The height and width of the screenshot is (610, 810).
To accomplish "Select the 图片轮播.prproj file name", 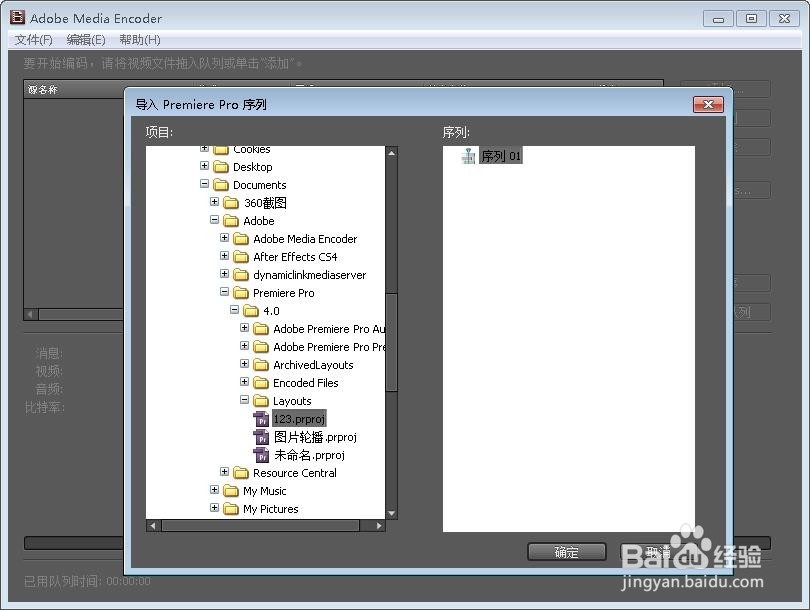I will pyautogui.click(x=315, y=437).
